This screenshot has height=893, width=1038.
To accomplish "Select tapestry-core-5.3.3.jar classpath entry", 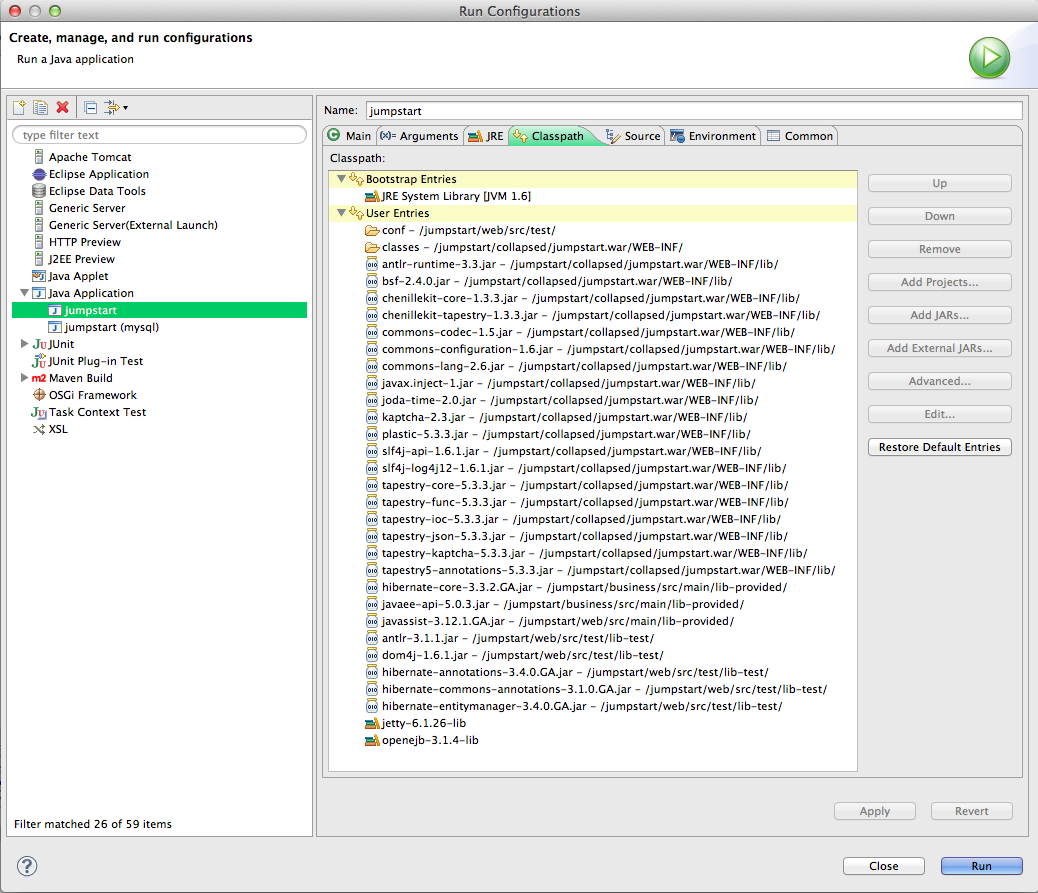I will (585, 485).
